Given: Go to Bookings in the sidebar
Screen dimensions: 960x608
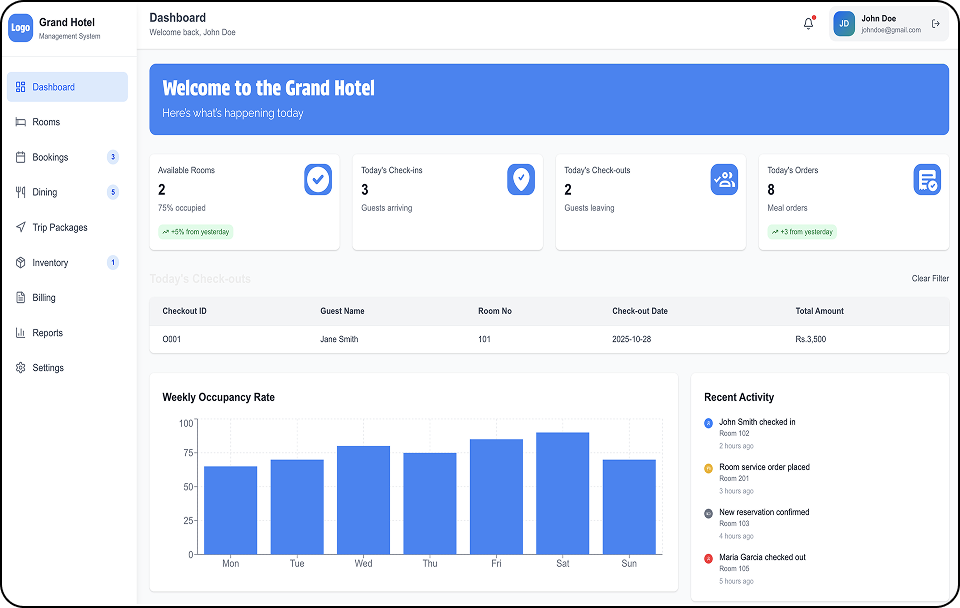Looking at the screenshot, I should 50,157.
